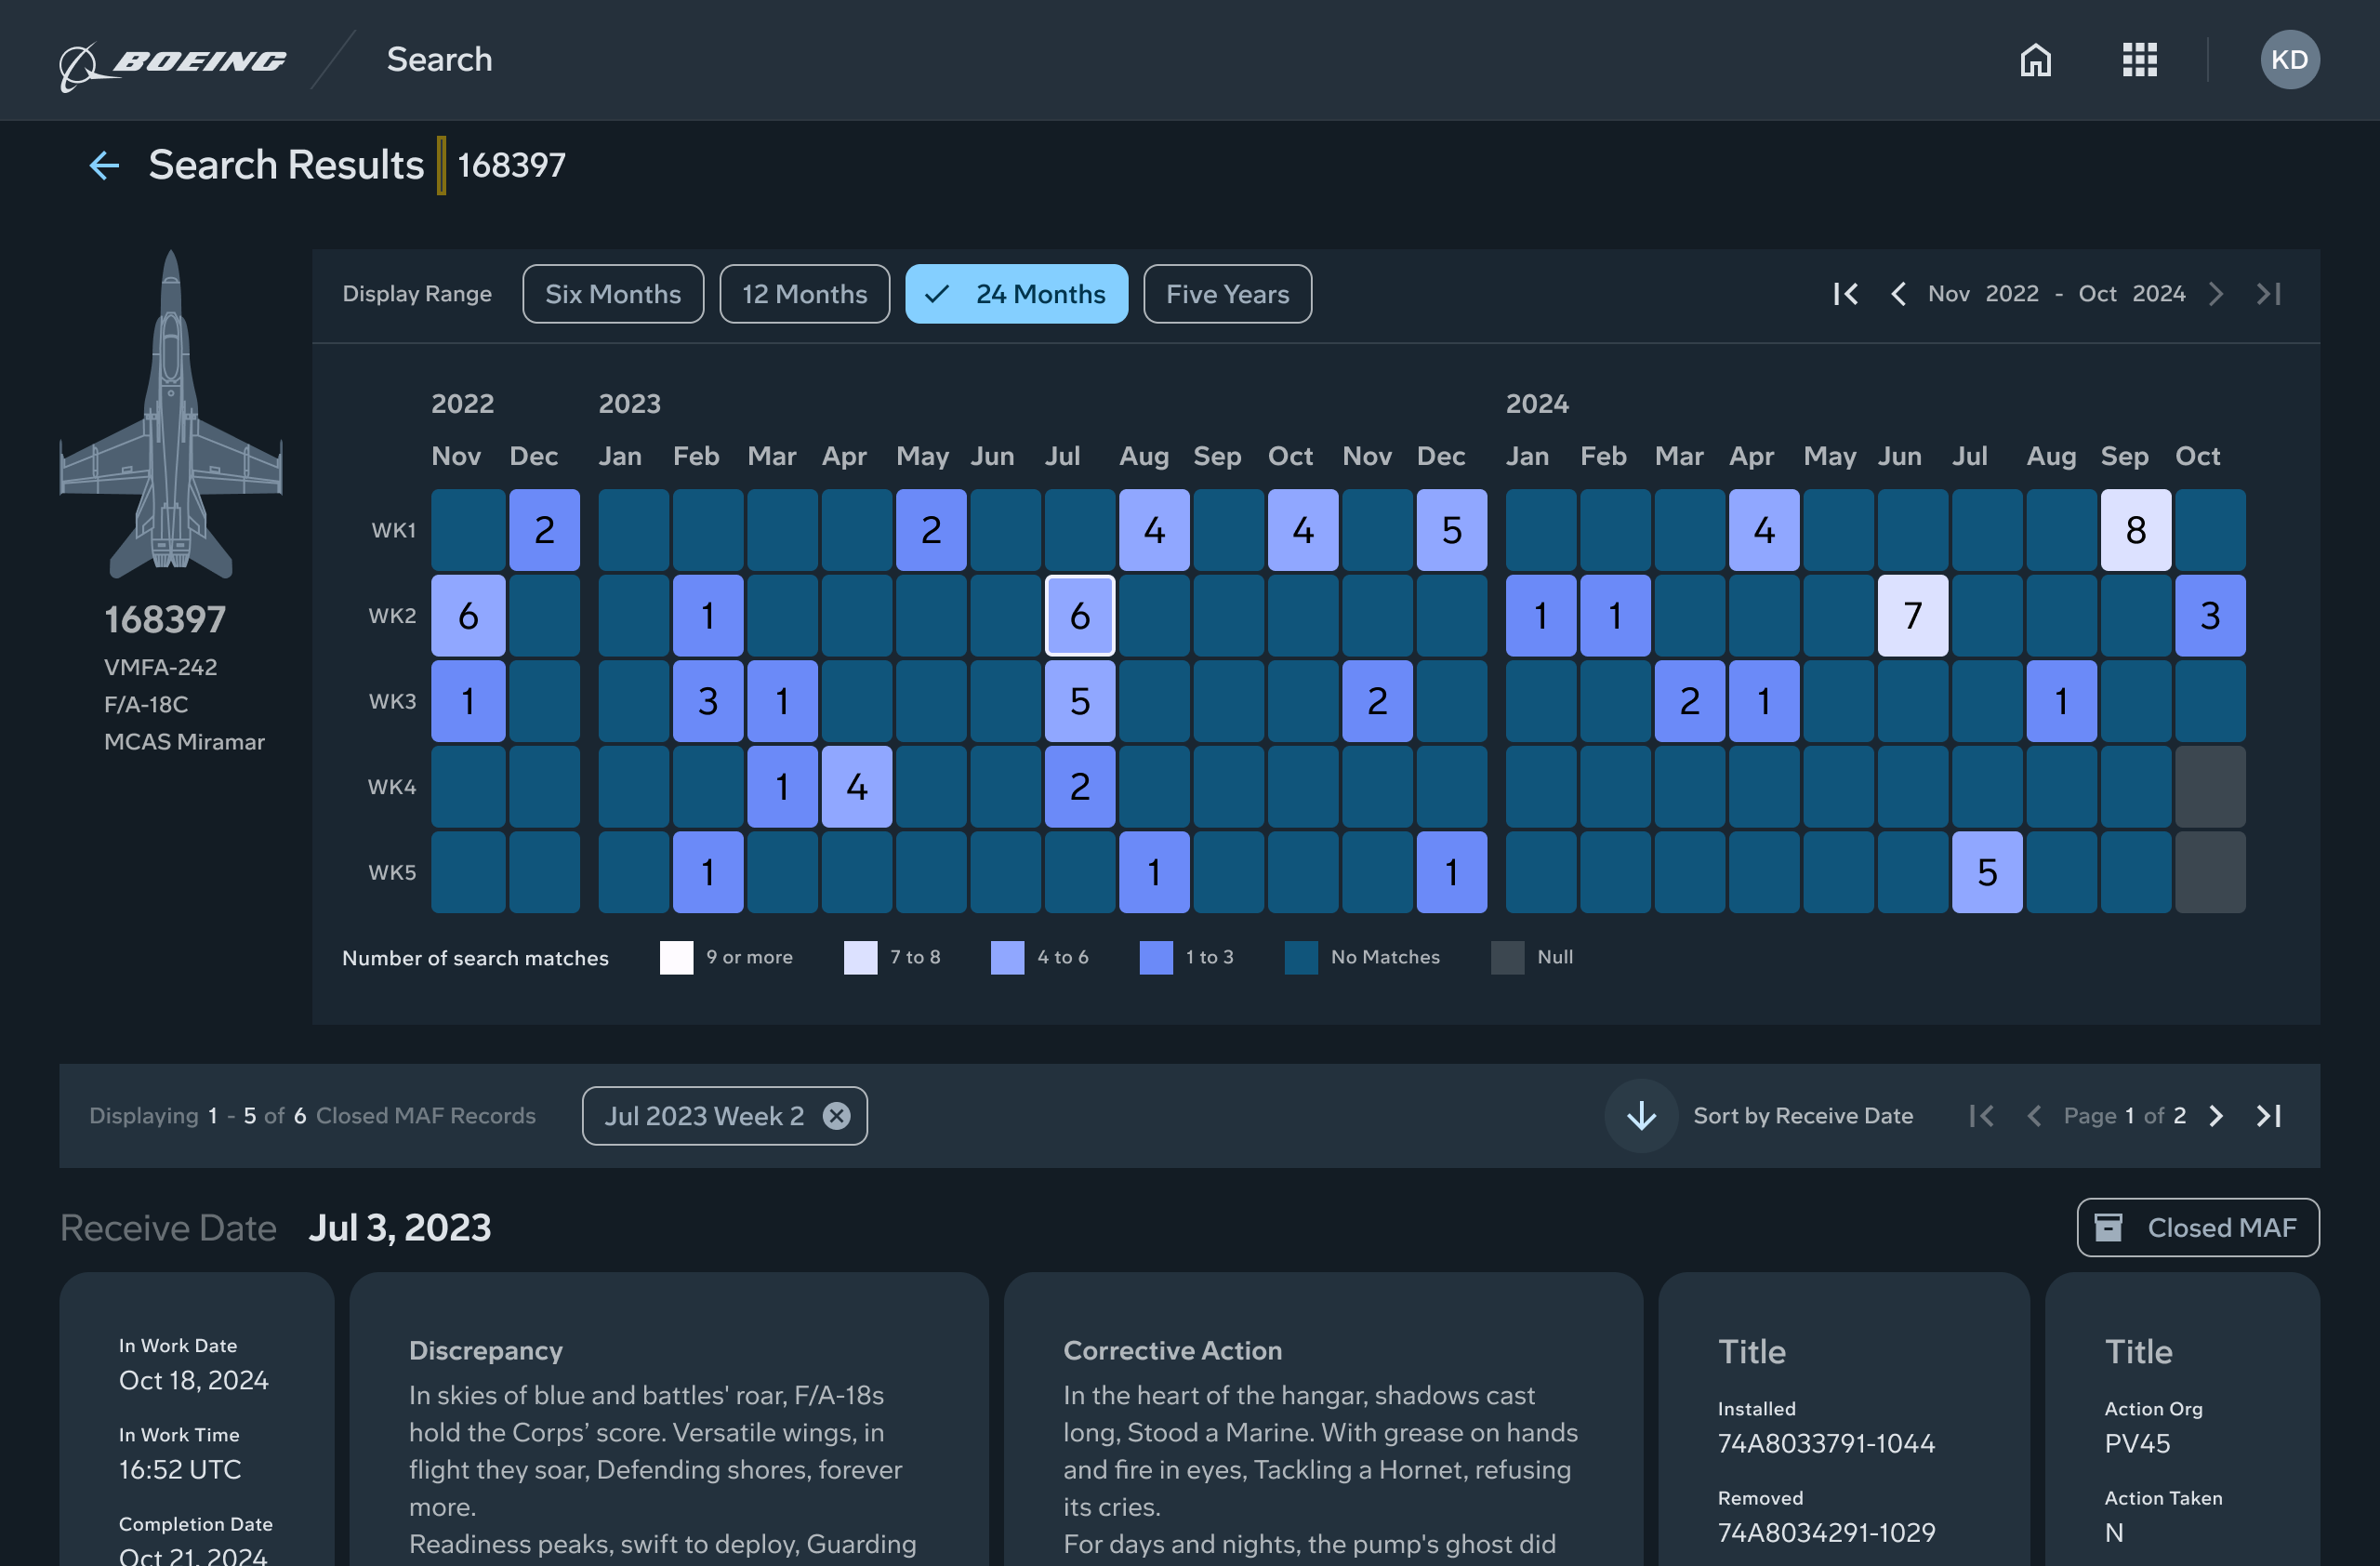Viewport: 2380px width, 1566px height.
Task: Select Apr 2024 WK1 cell with 4 matches
Action: (x=1763, y=530)
